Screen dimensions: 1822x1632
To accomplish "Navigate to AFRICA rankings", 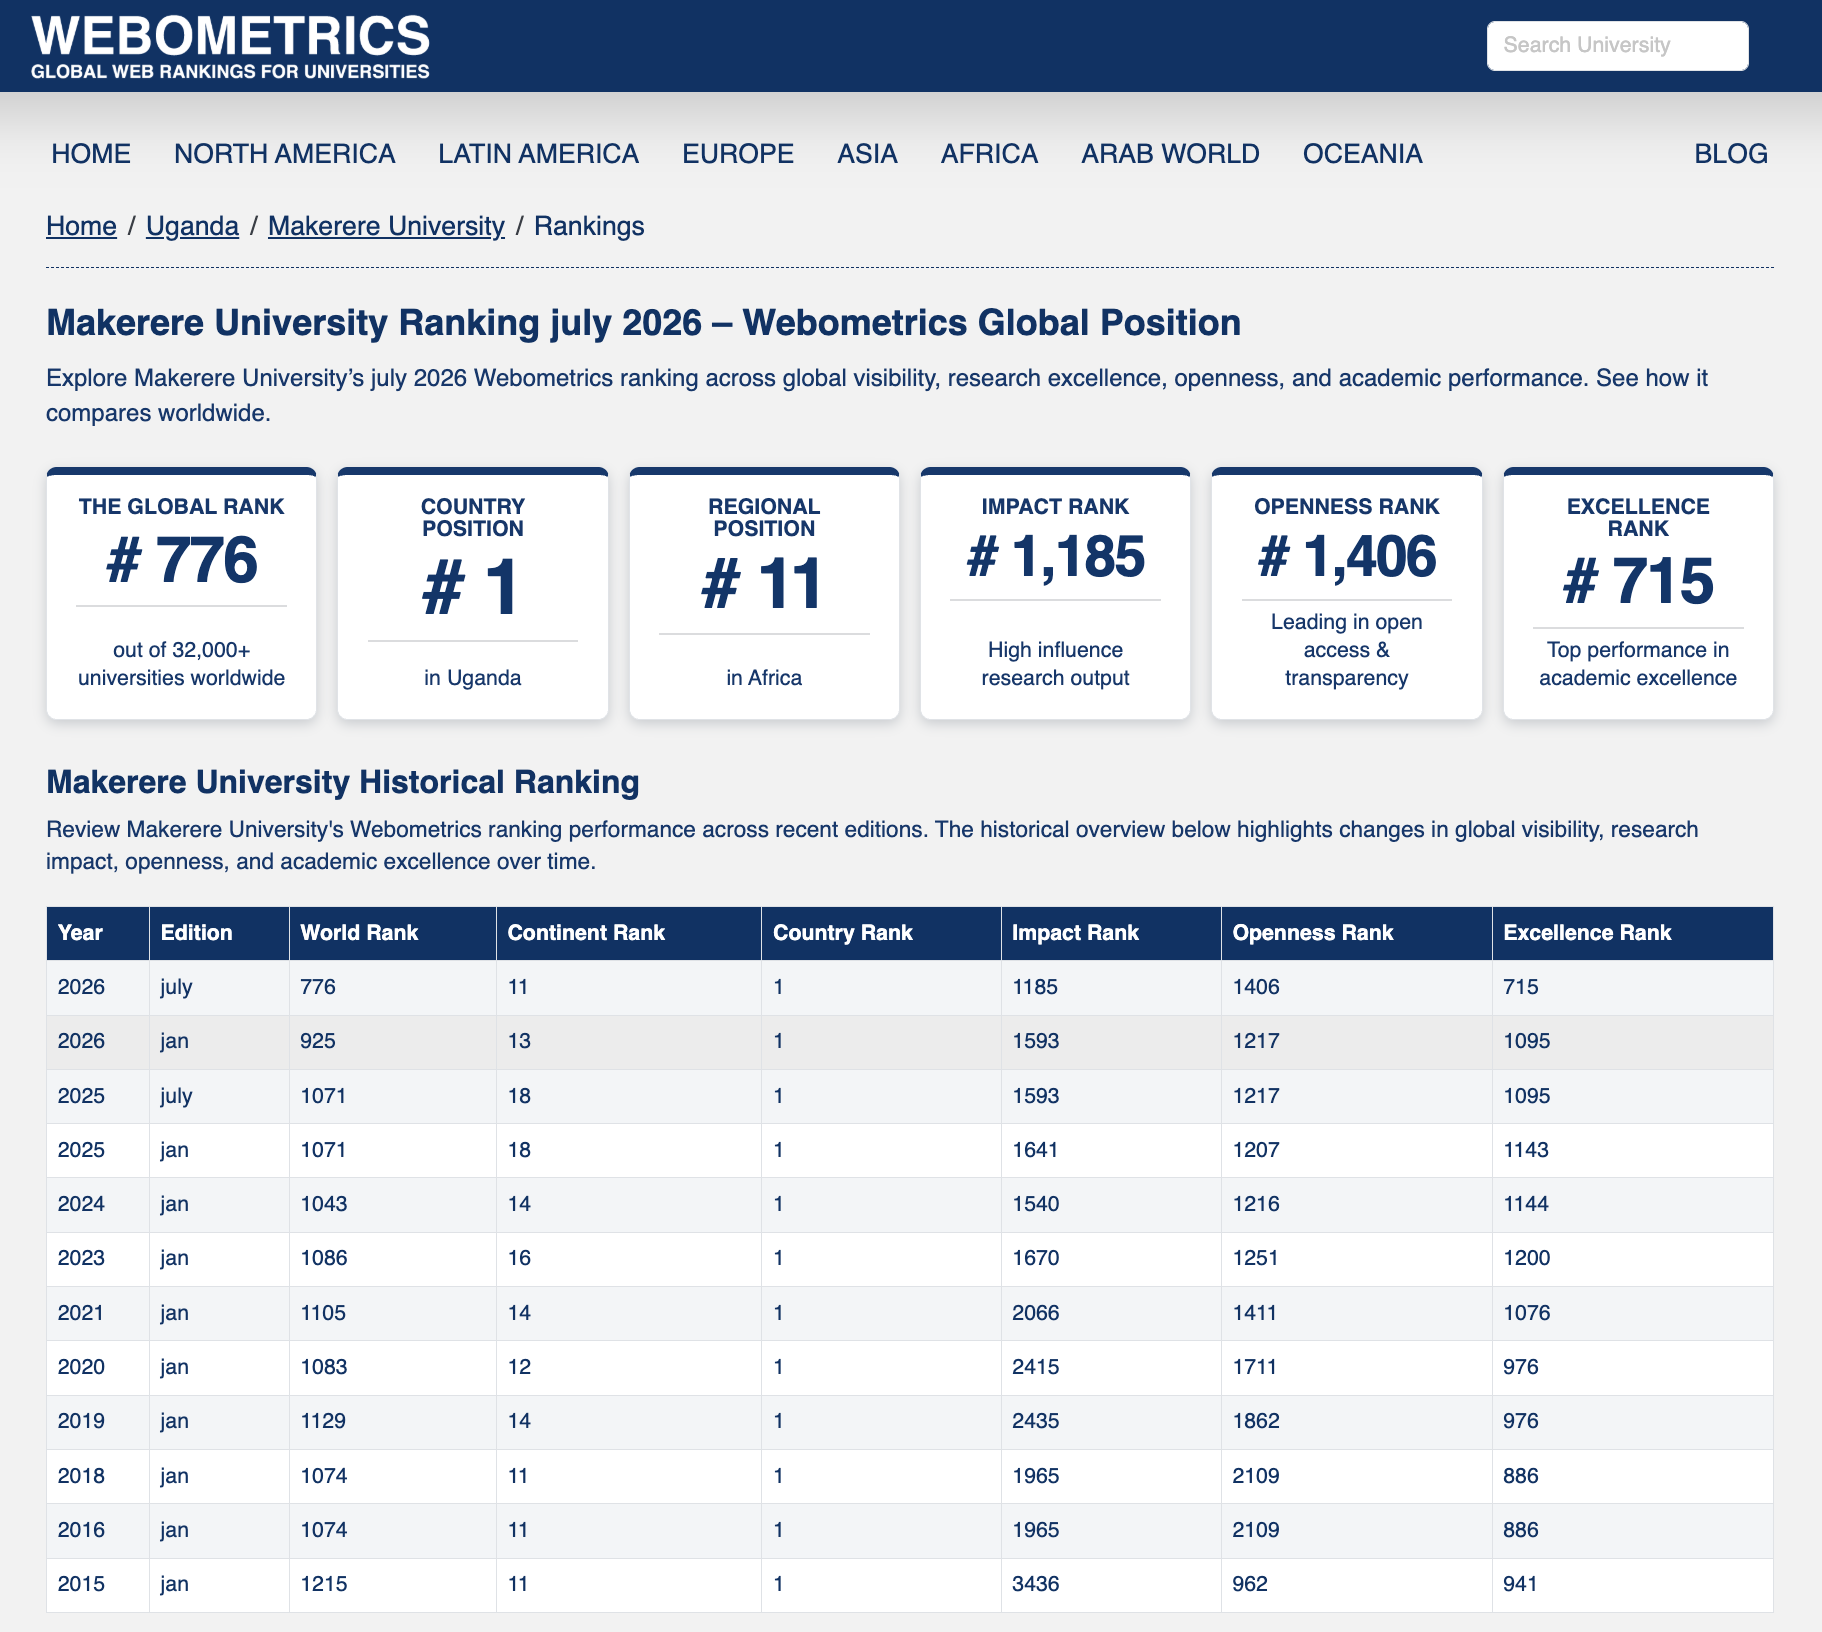I will (989, 154).
